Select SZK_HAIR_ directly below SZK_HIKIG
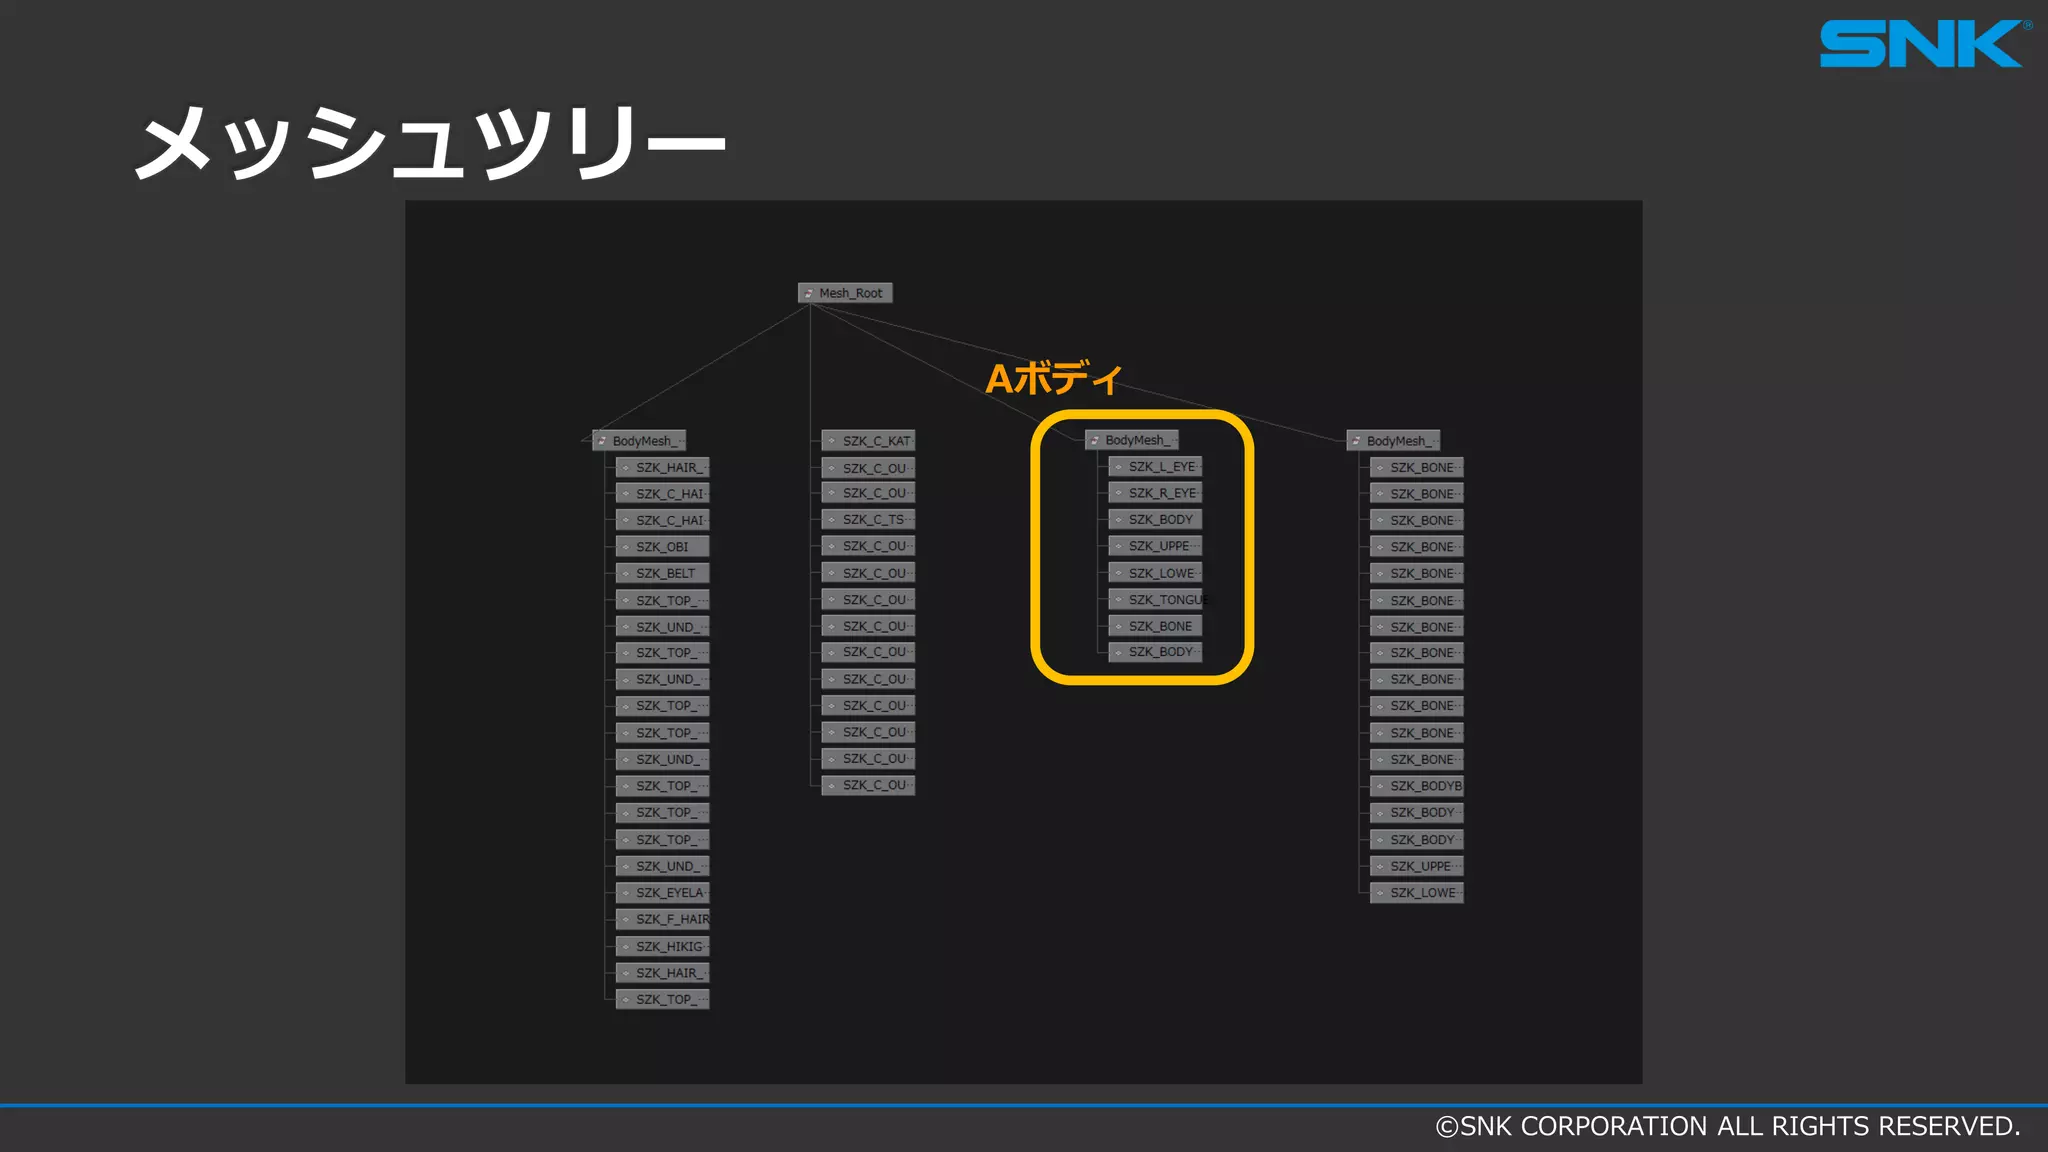This screenshot has width=2048, height=1152. (662, 973)
